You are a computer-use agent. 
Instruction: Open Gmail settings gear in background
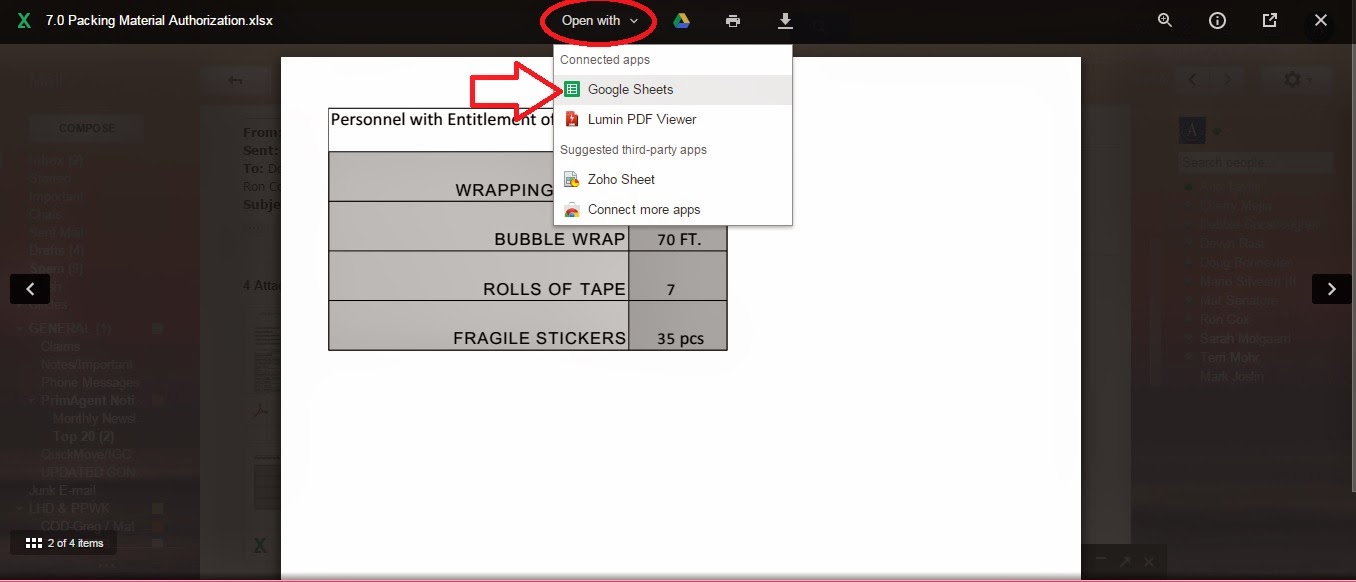click(x=1293, y=79)
